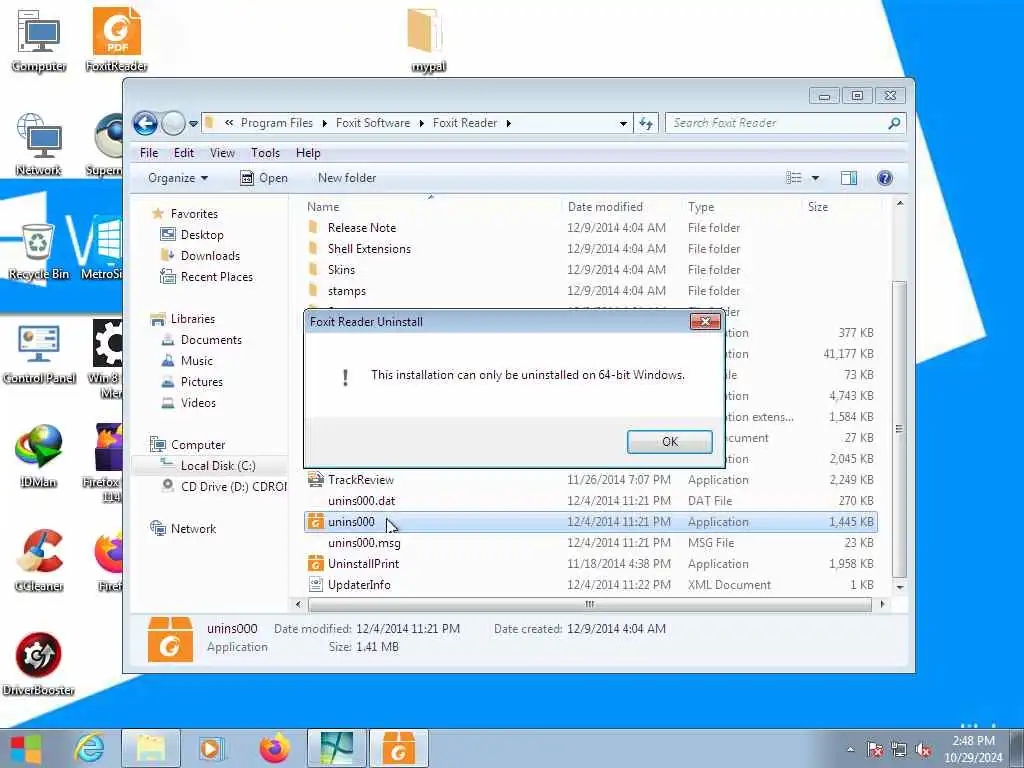This screenshot has height=768, width=1024.
Task: Open the Help menu
Action: point(308,153)
